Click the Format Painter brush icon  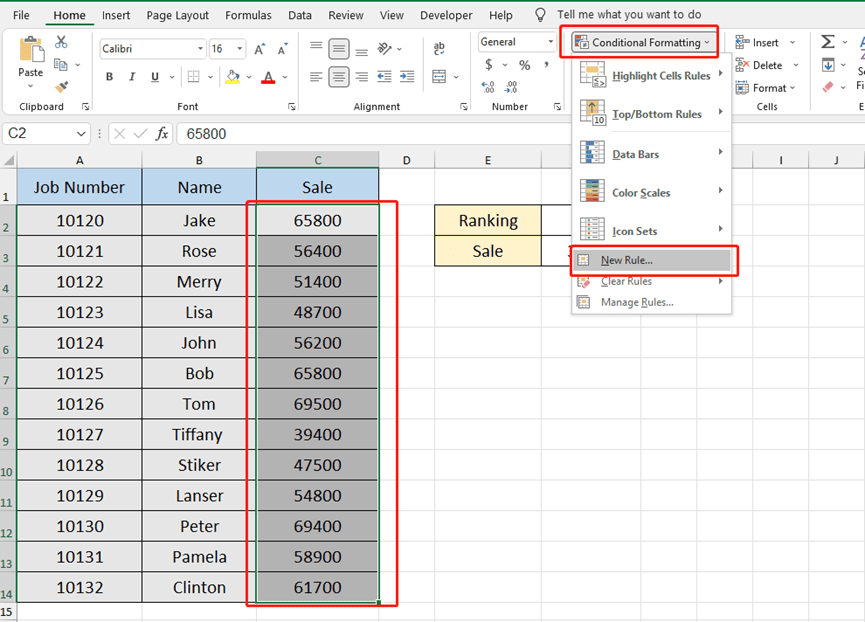pyautogui.click(x=61, y=87)
